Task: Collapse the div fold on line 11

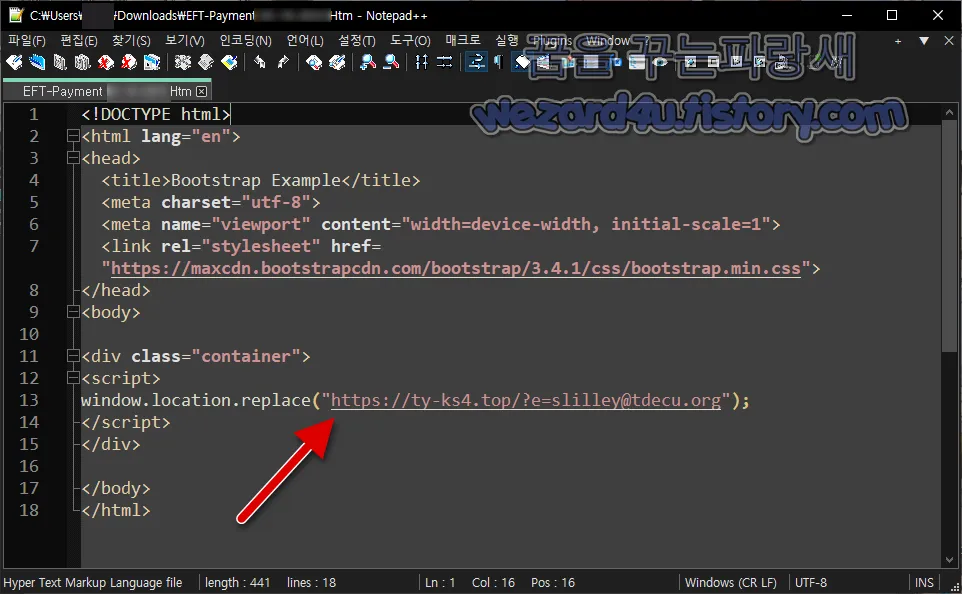Action: coord(73,357)
